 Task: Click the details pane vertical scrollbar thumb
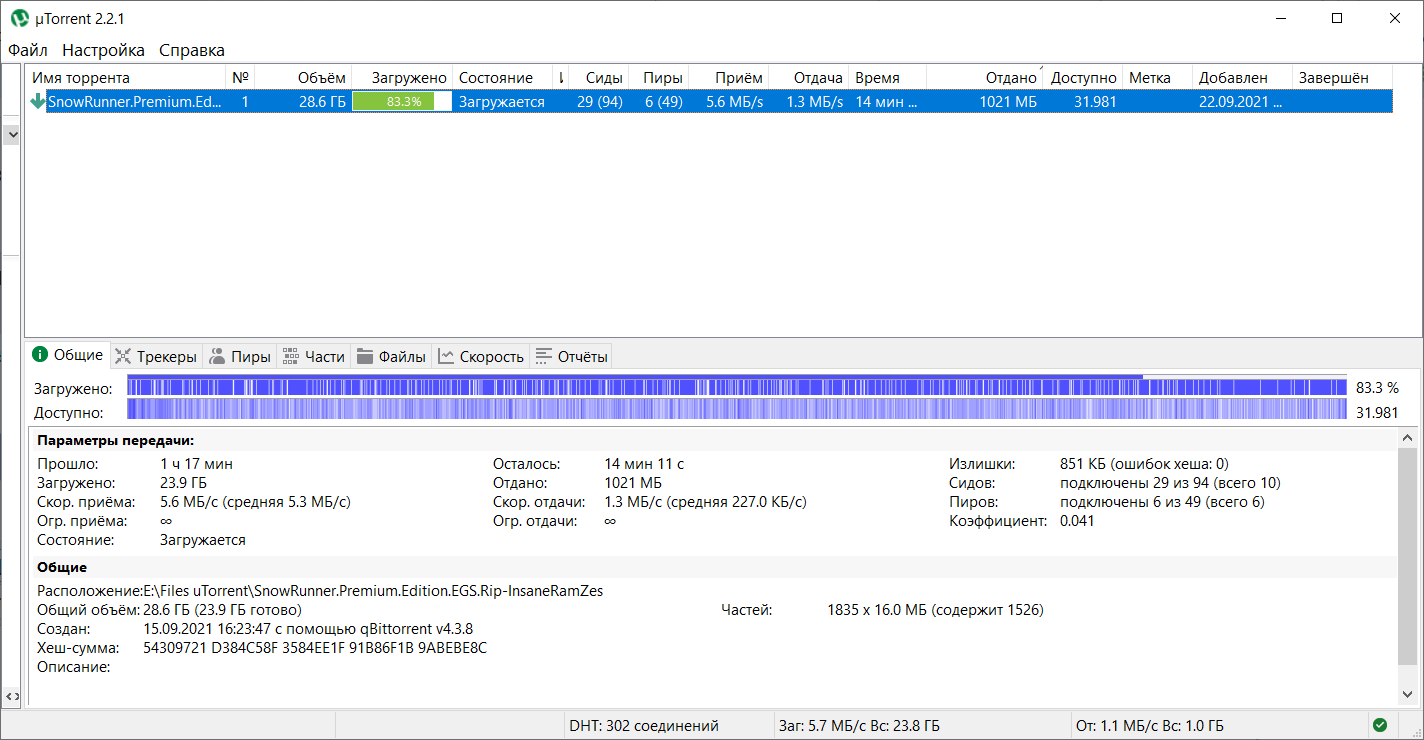pyautogui.click(x=1410, y=555)
